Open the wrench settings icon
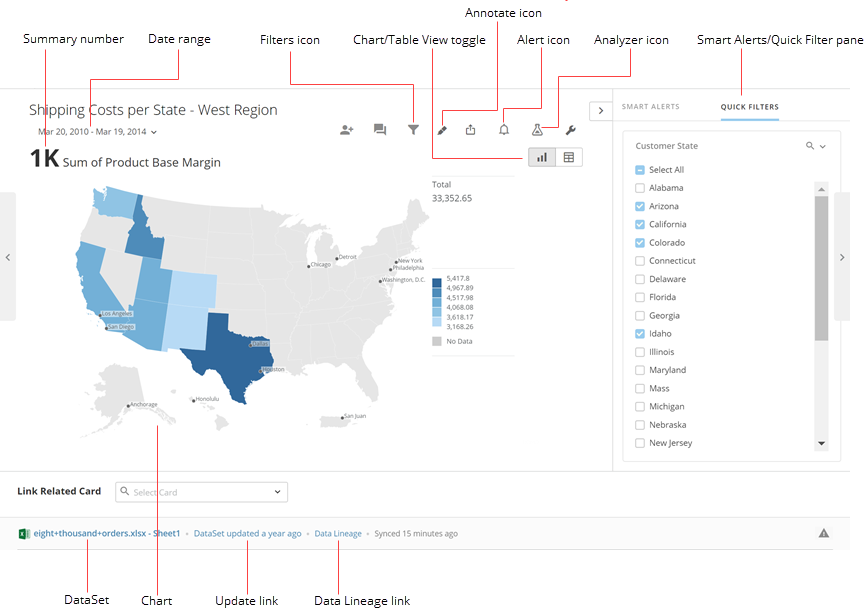Screen dimensions: 864x608 coord(570,129)
